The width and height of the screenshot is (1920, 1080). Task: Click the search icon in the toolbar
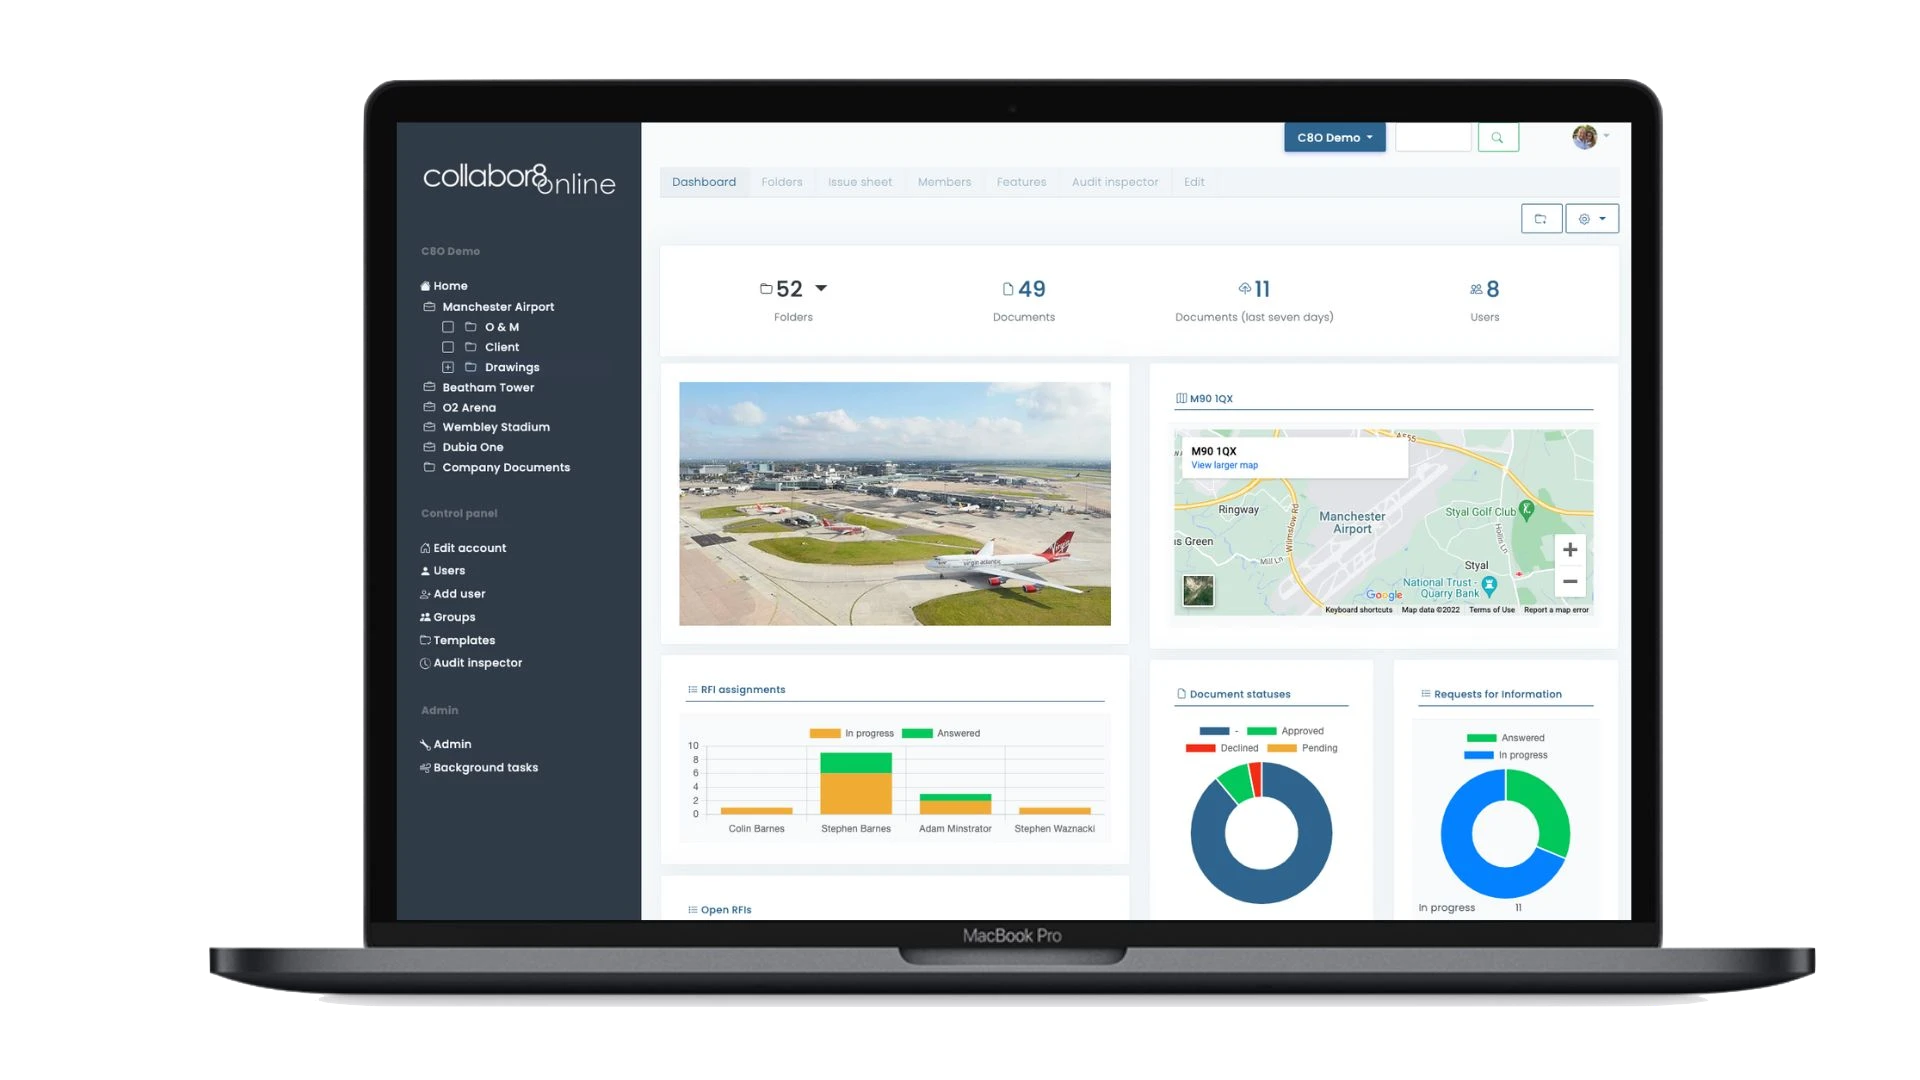pyautogui.click(x=1497, y=137)
